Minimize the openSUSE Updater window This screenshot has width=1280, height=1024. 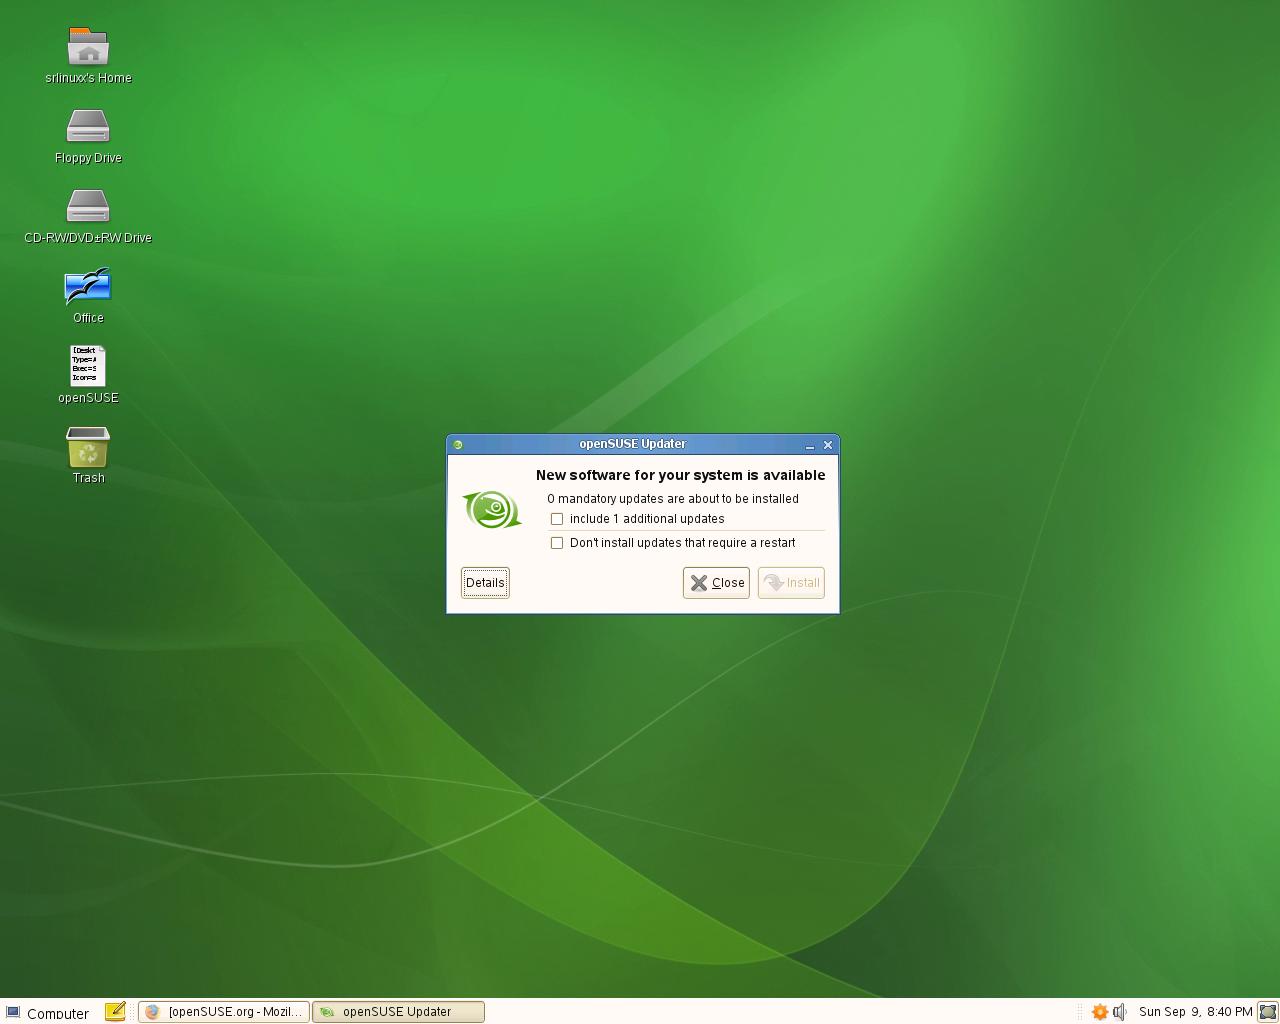[810, 445]
